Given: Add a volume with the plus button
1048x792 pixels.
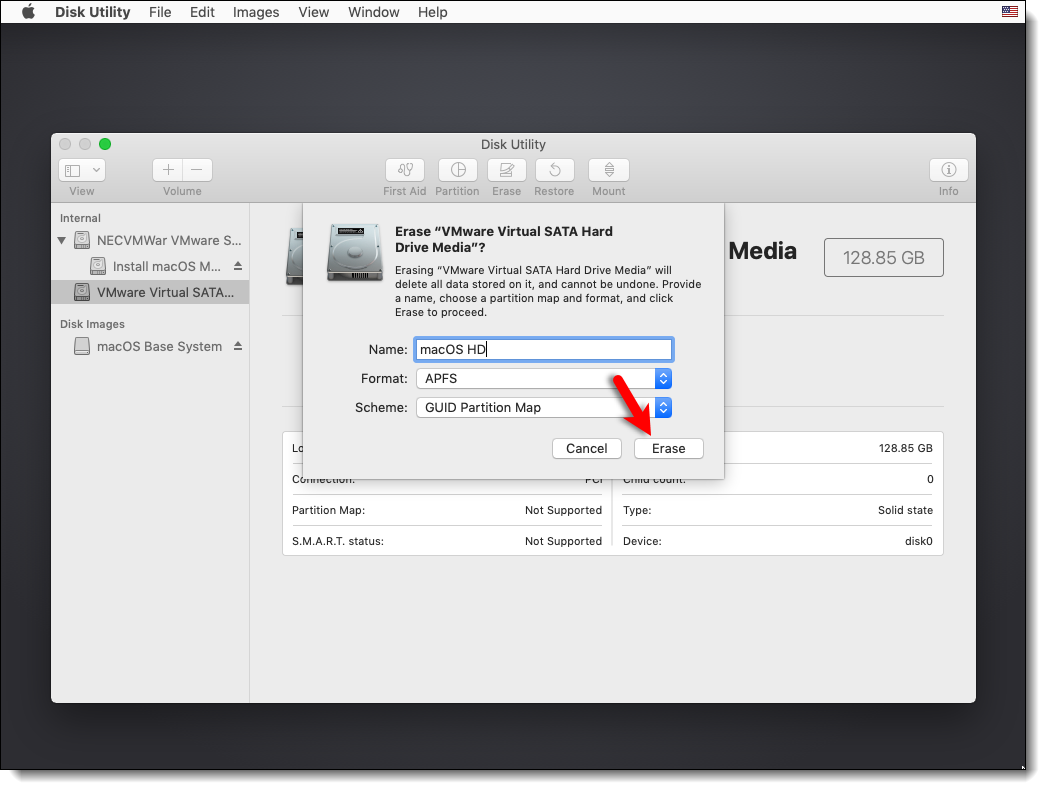Looking at the screenshot, I should pos(168,170).
